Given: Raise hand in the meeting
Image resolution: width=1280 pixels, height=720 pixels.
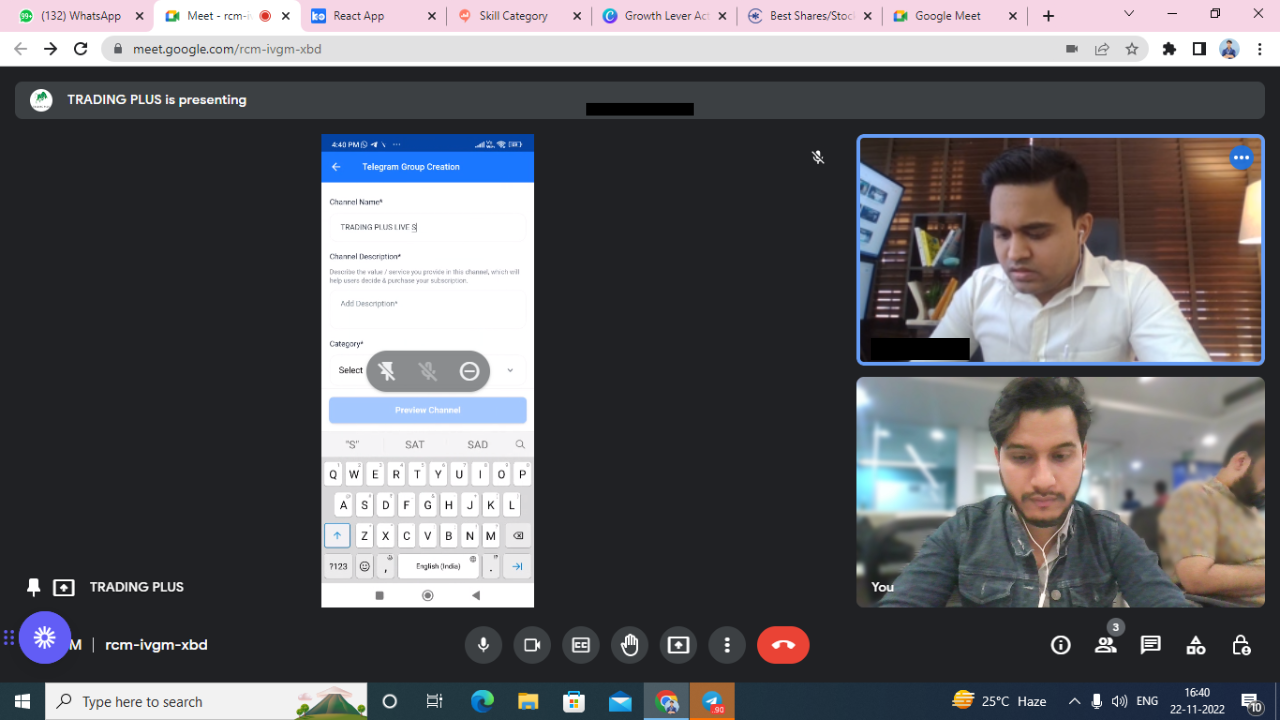Looking at the screenshot, I should pyautogui.click(x=630, y=645).
